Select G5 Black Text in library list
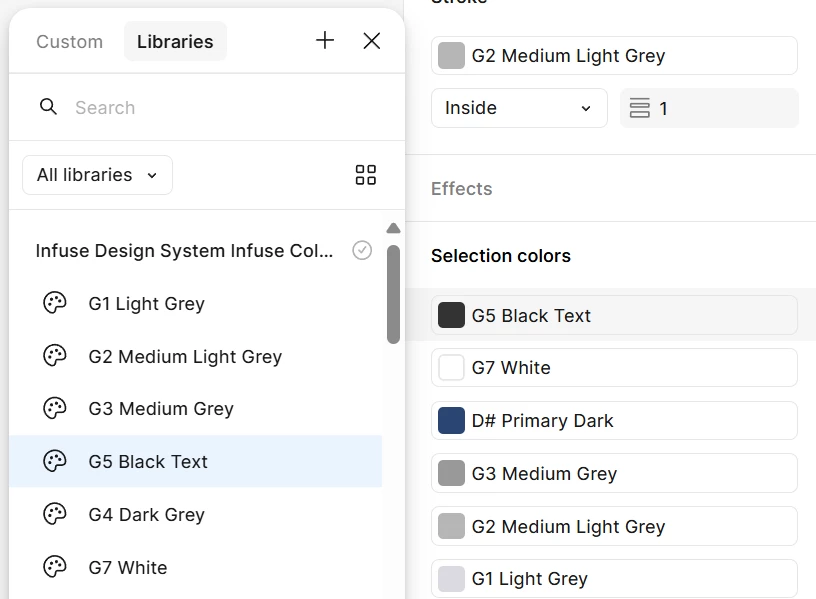Screen dimensions: 816x599 [x=148, y=461]
